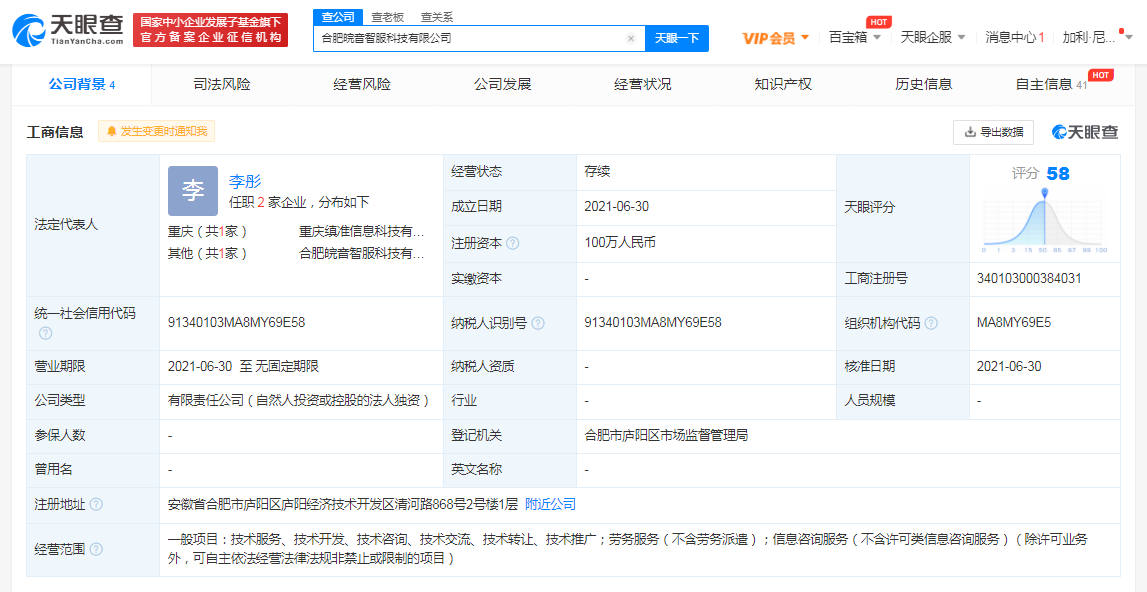Open the 附近公司 link

click(551, 504)
